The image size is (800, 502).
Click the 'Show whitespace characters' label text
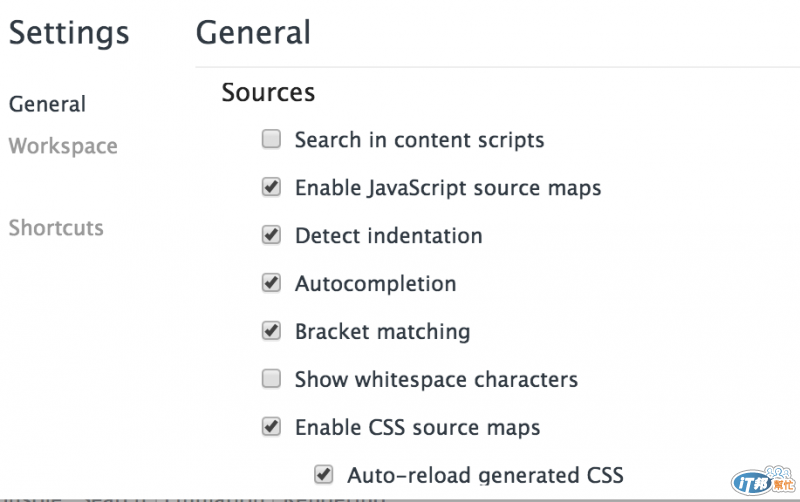(436, 380)
